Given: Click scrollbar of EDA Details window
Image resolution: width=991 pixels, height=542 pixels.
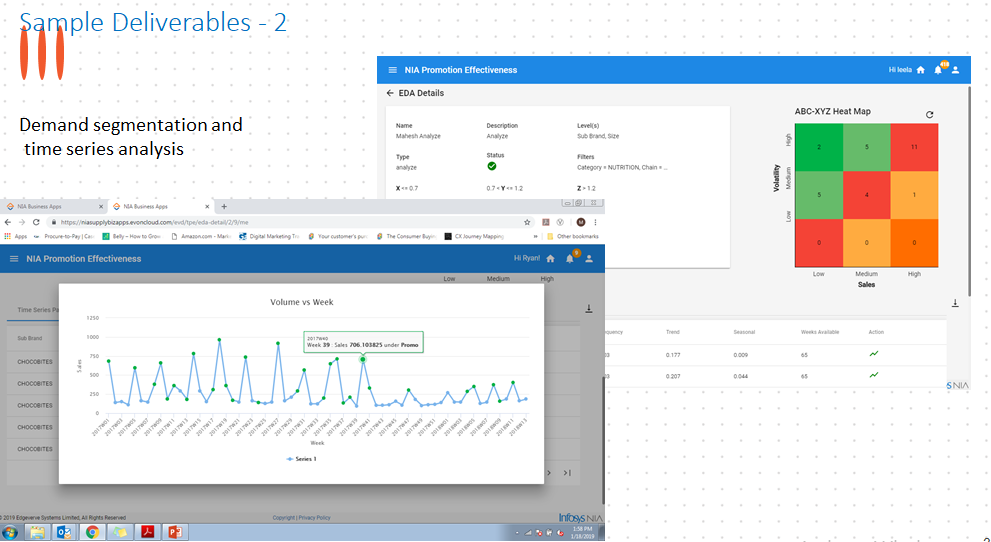Looking at the screenshot, I should point(970,191).
